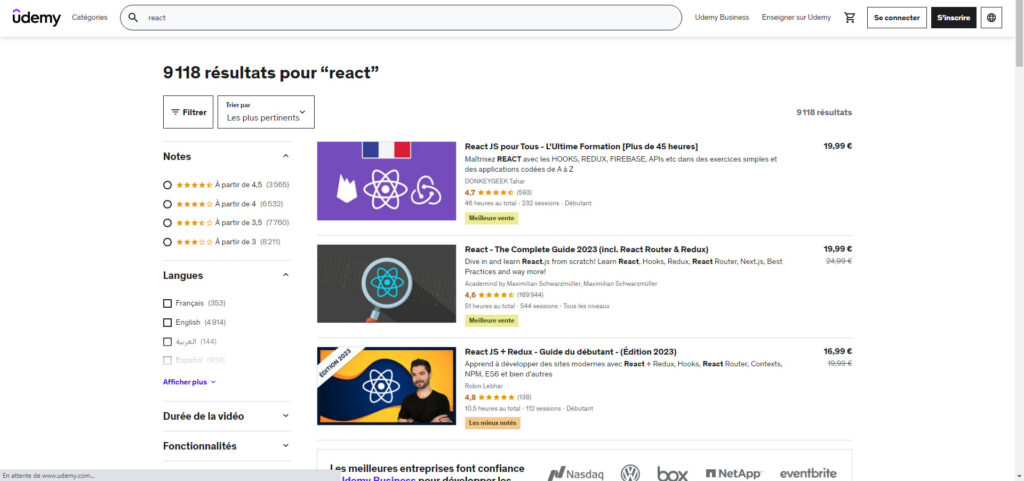This screenshot has width=1024, height=481.
Task: Click the filter sliders icon in Filtrer
Action: click(175, 112)
